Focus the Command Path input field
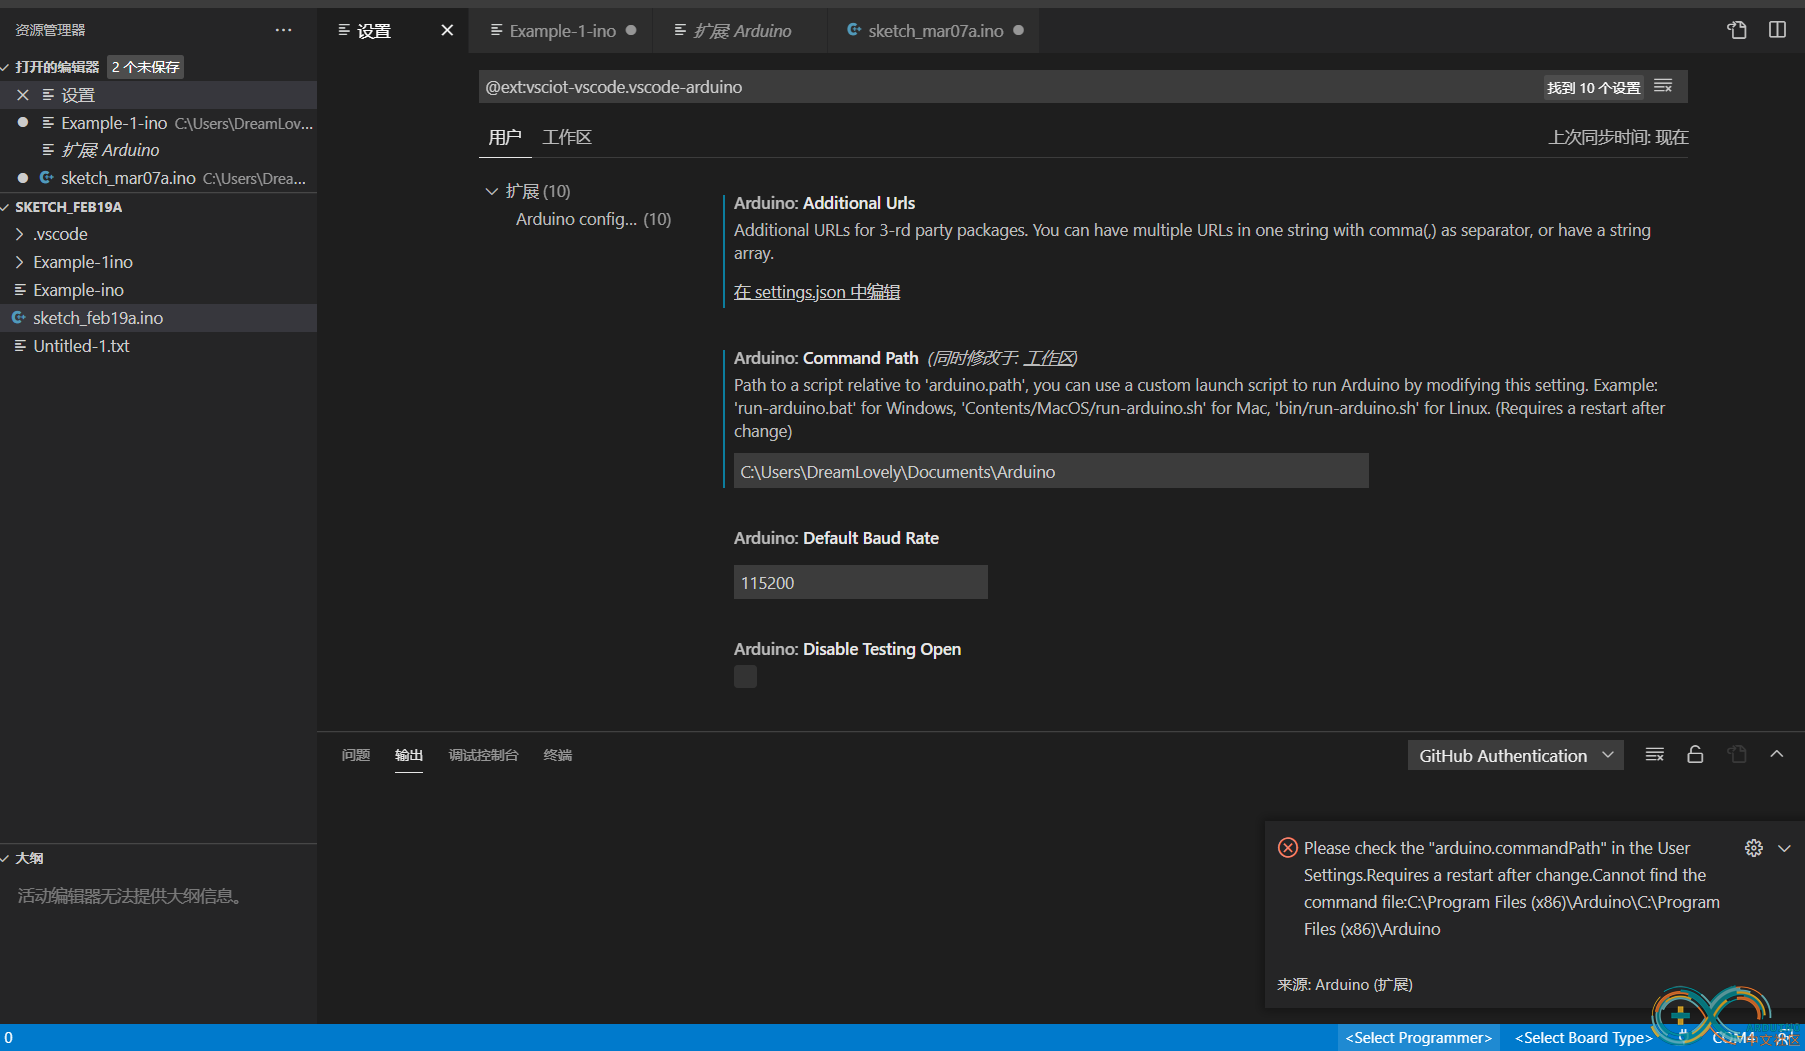The image size is (1805, 1051). pyautogui.click(x=1051, y=471)
